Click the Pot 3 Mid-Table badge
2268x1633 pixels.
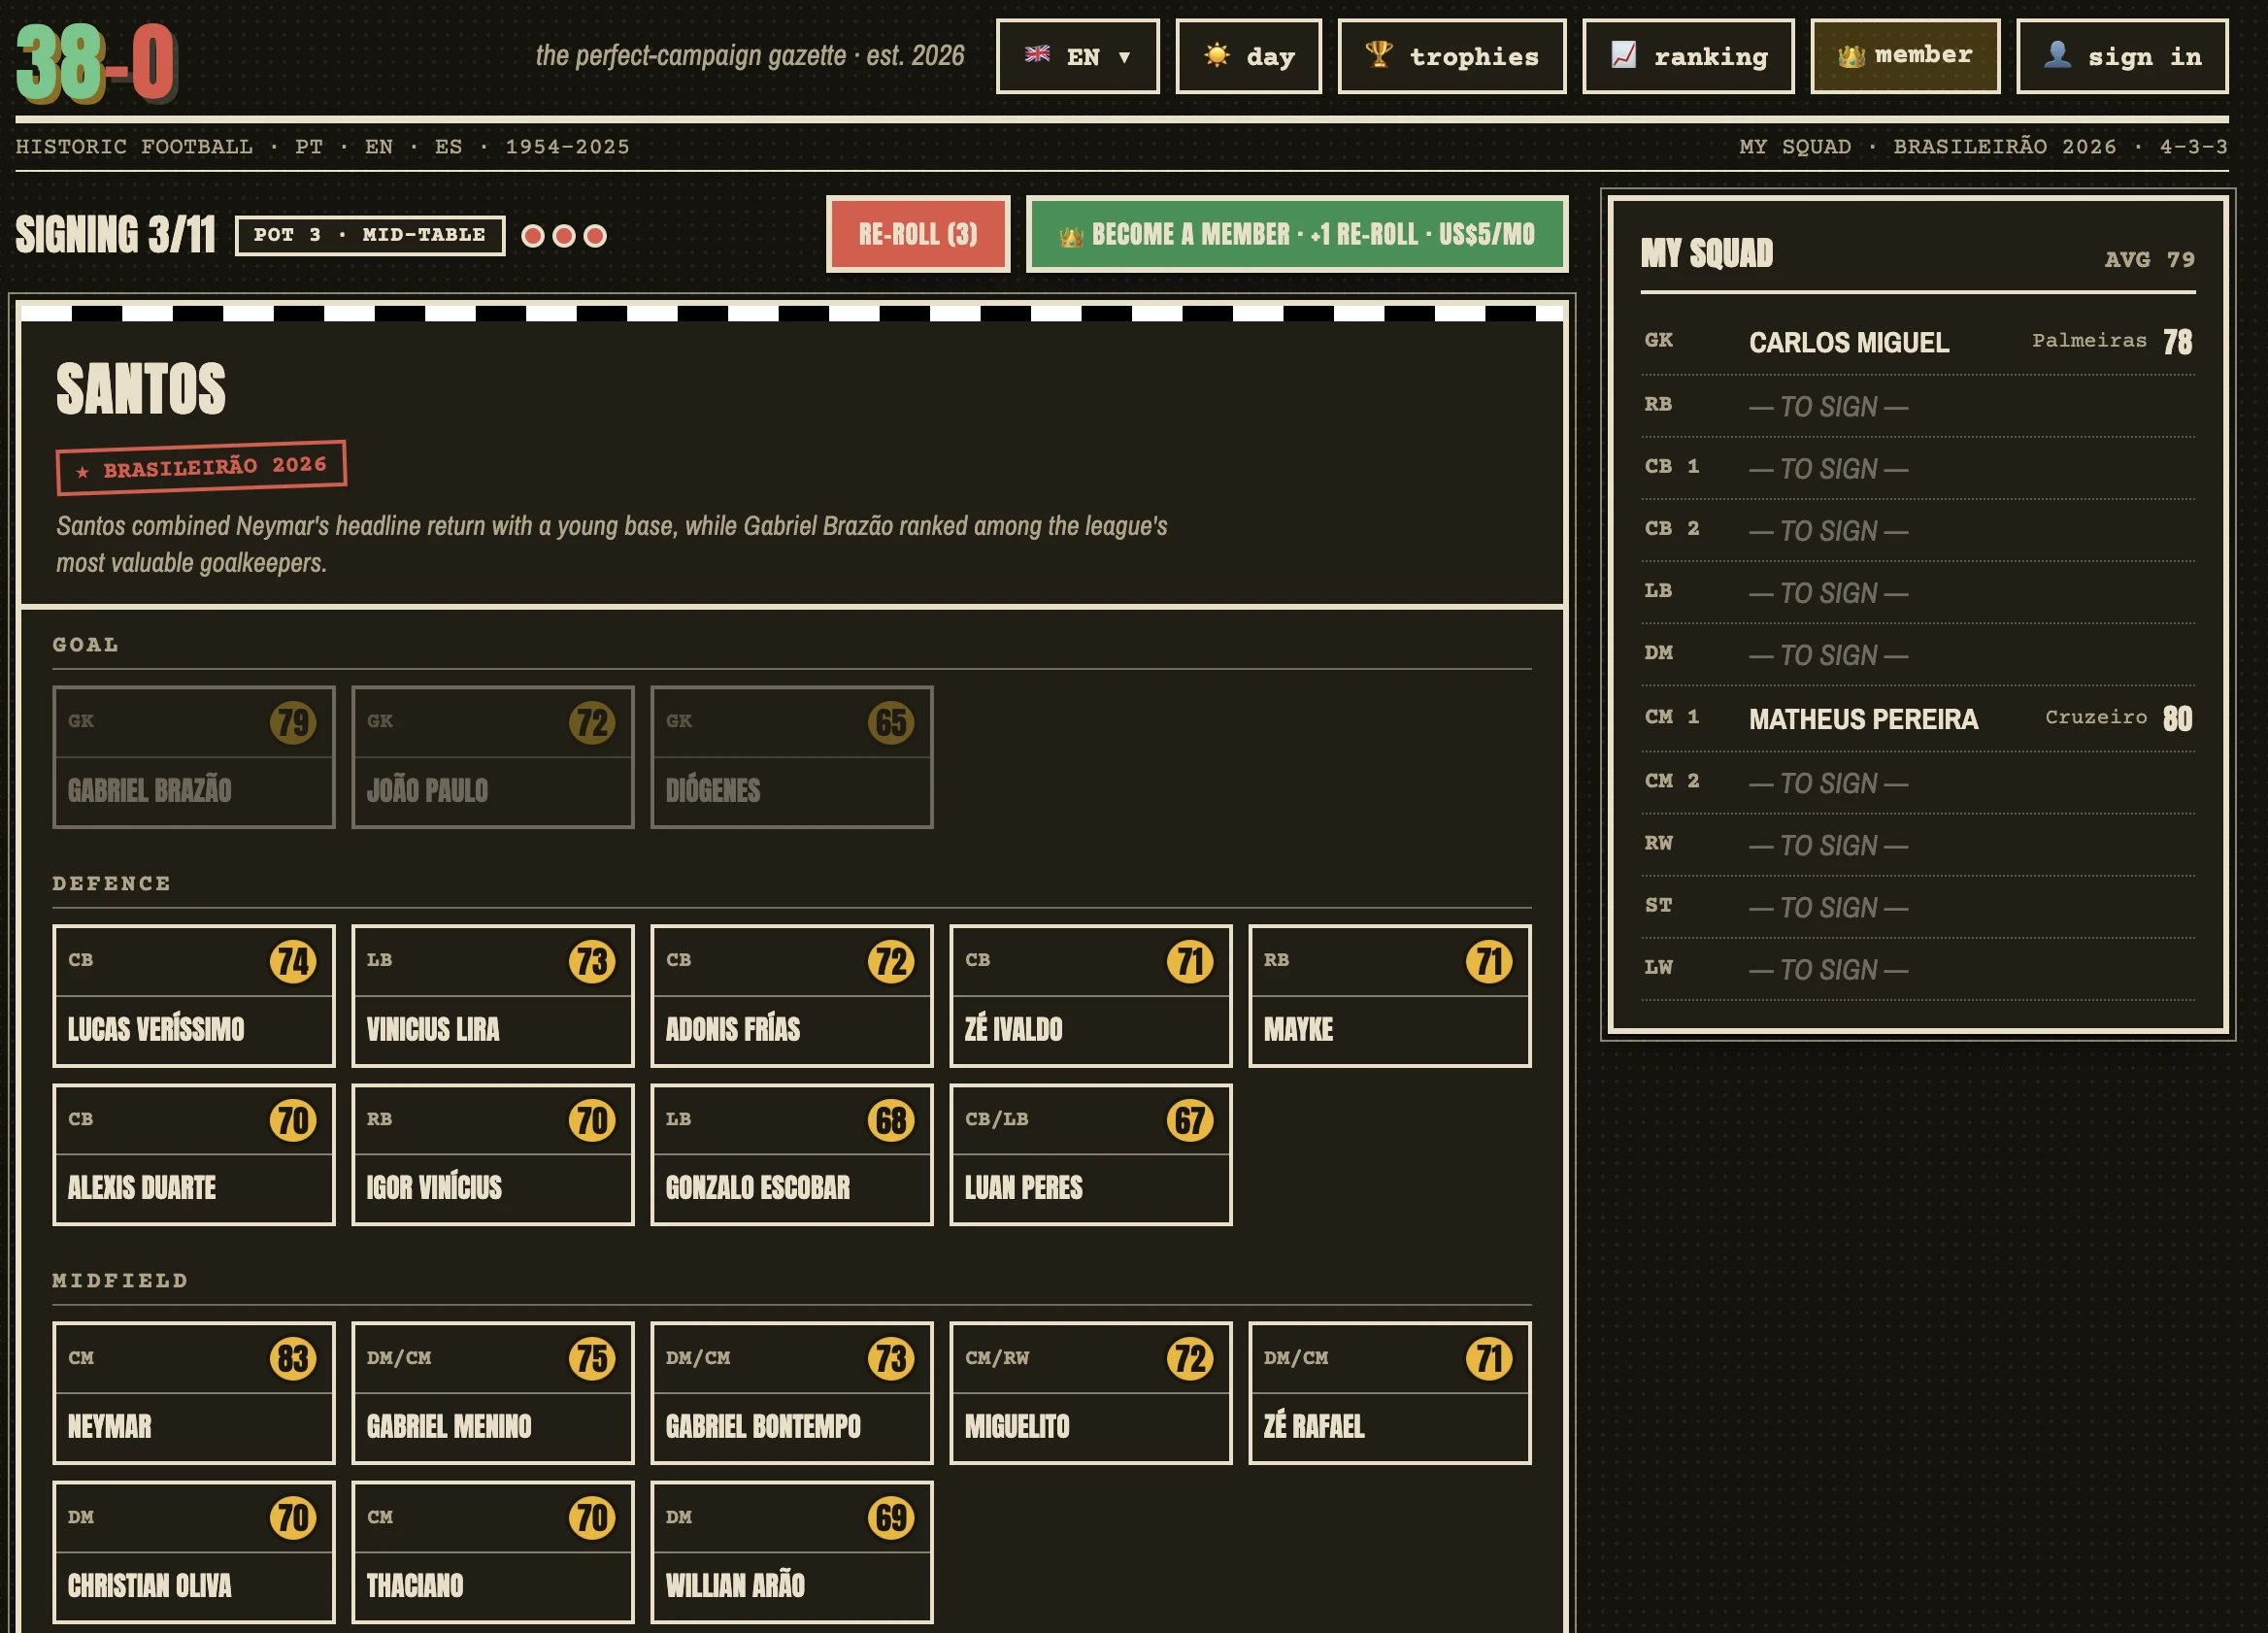(x=370, y=235)
